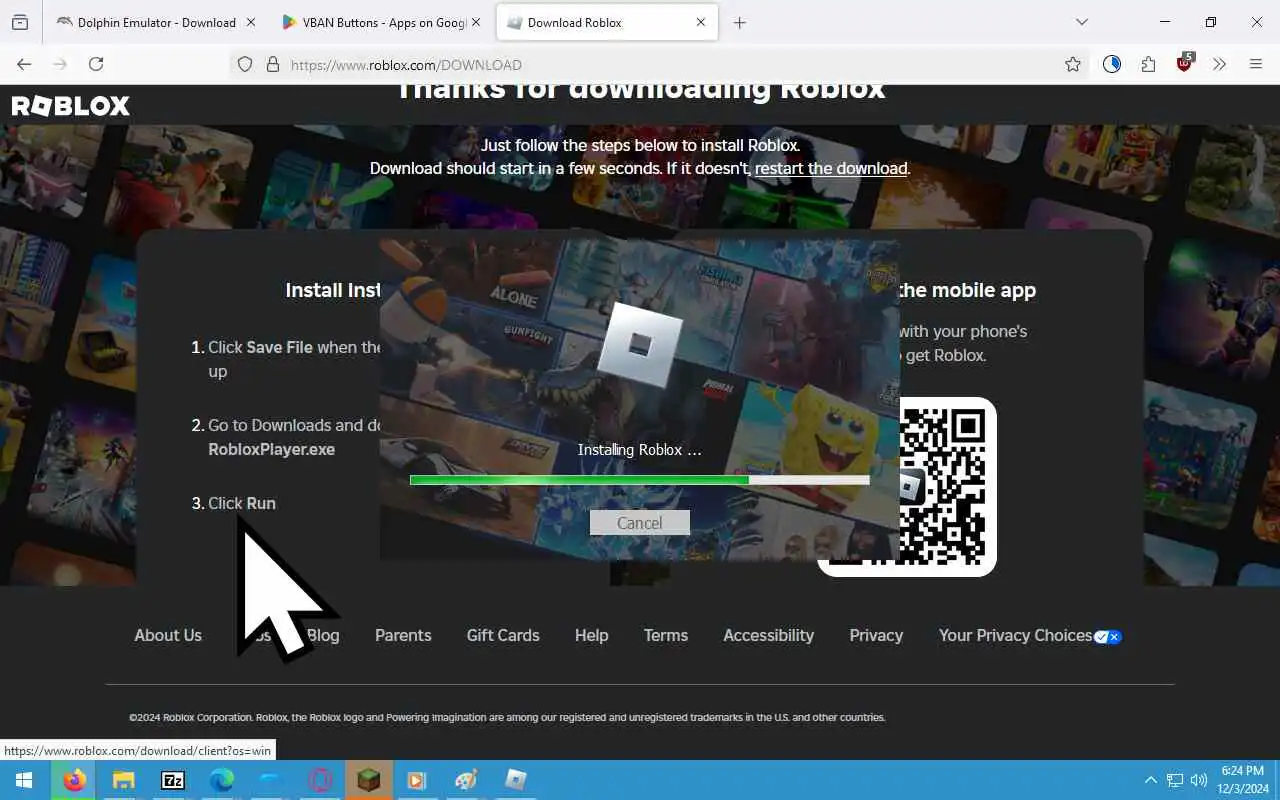Open tracking protection shield icon
This screenshot has height=800, width=1280.
pos(245,64)
